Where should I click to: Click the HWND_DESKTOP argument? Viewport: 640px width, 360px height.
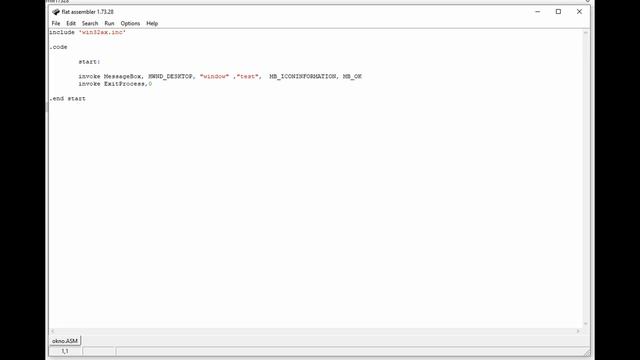(170, 77)
